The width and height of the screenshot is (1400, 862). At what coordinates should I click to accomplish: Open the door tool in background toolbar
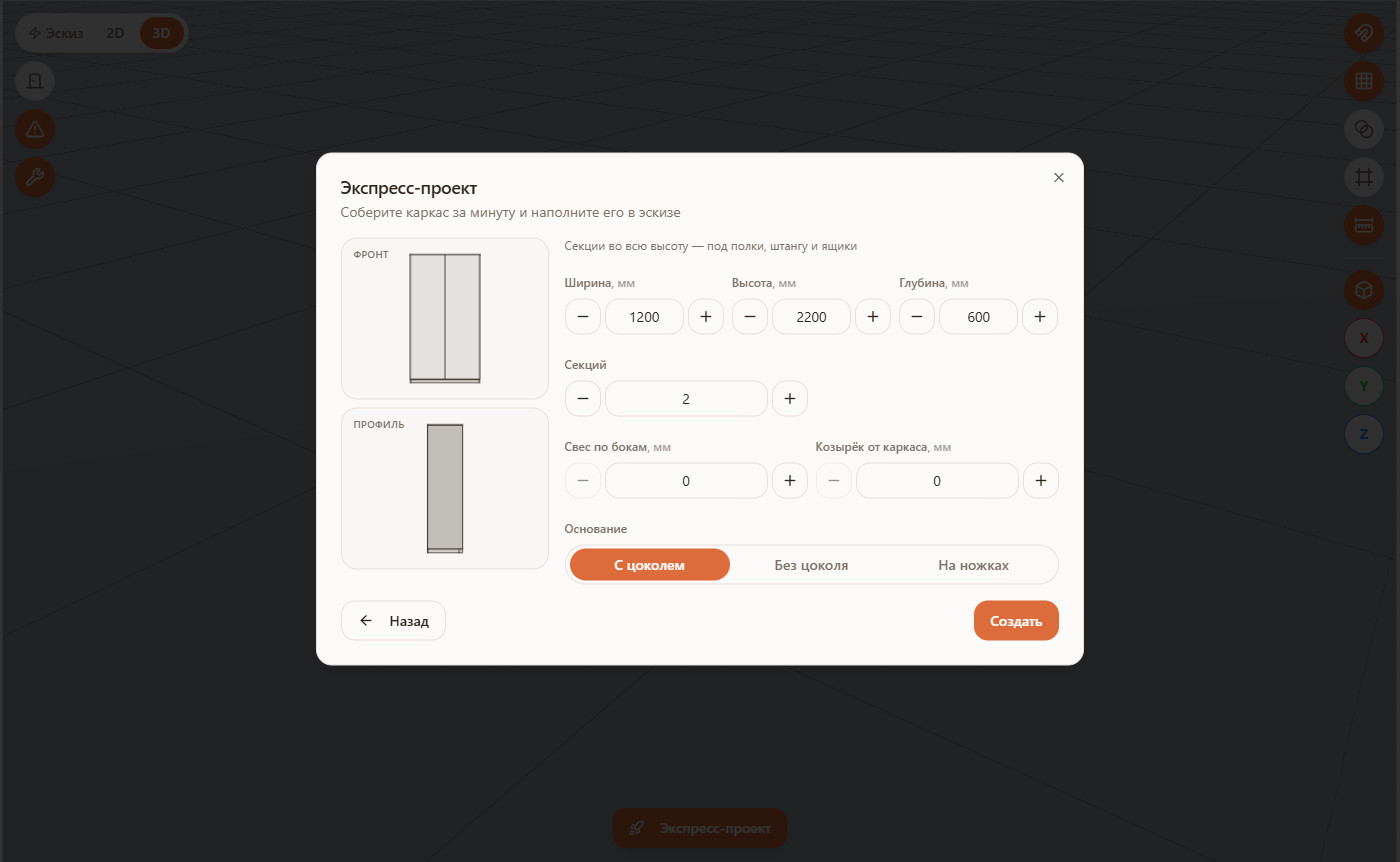point(35,80)
